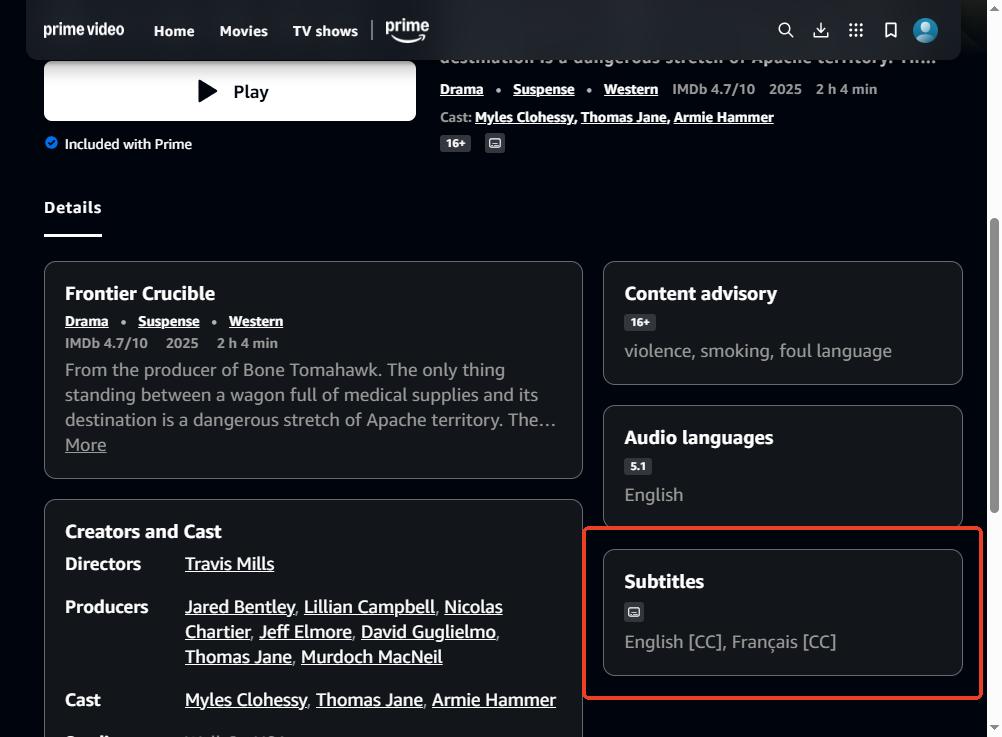Screen dimensions: 1002x737
Task: Open Armie Hammer in top Cast line
Action: pyautogui.click(x=723, y=117)
